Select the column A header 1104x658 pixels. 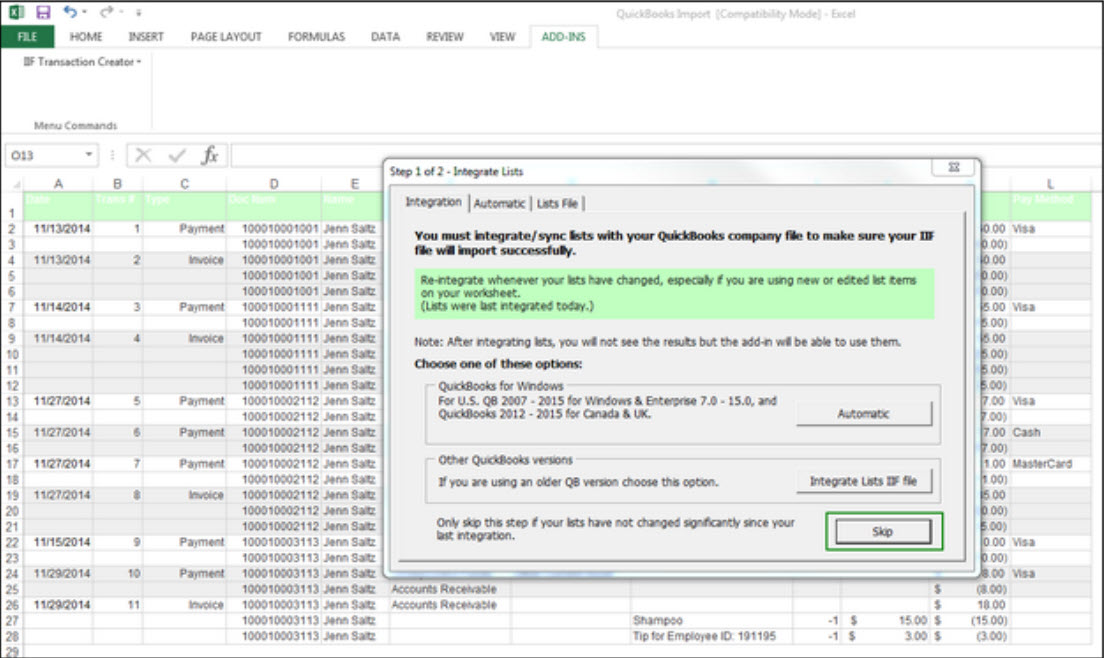[x=58, y=184]
